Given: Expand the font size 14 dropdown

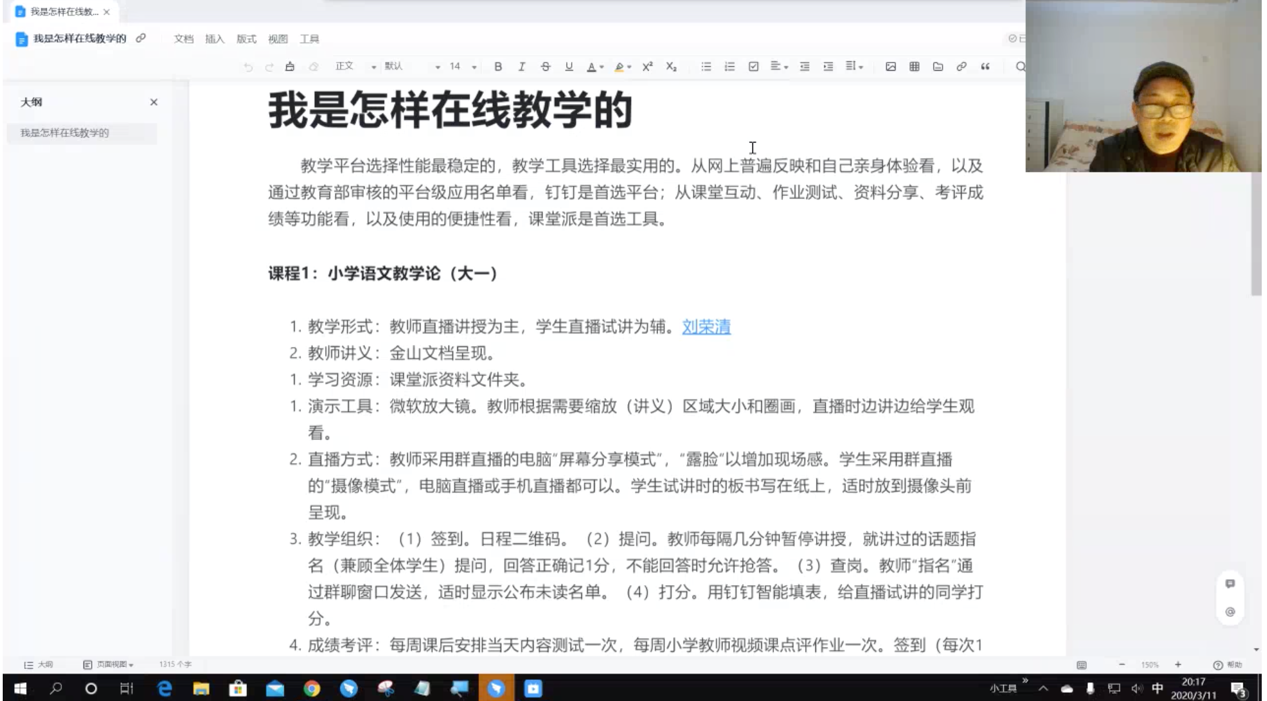Looking at the screenshot, I should click(x=462, y=67).
